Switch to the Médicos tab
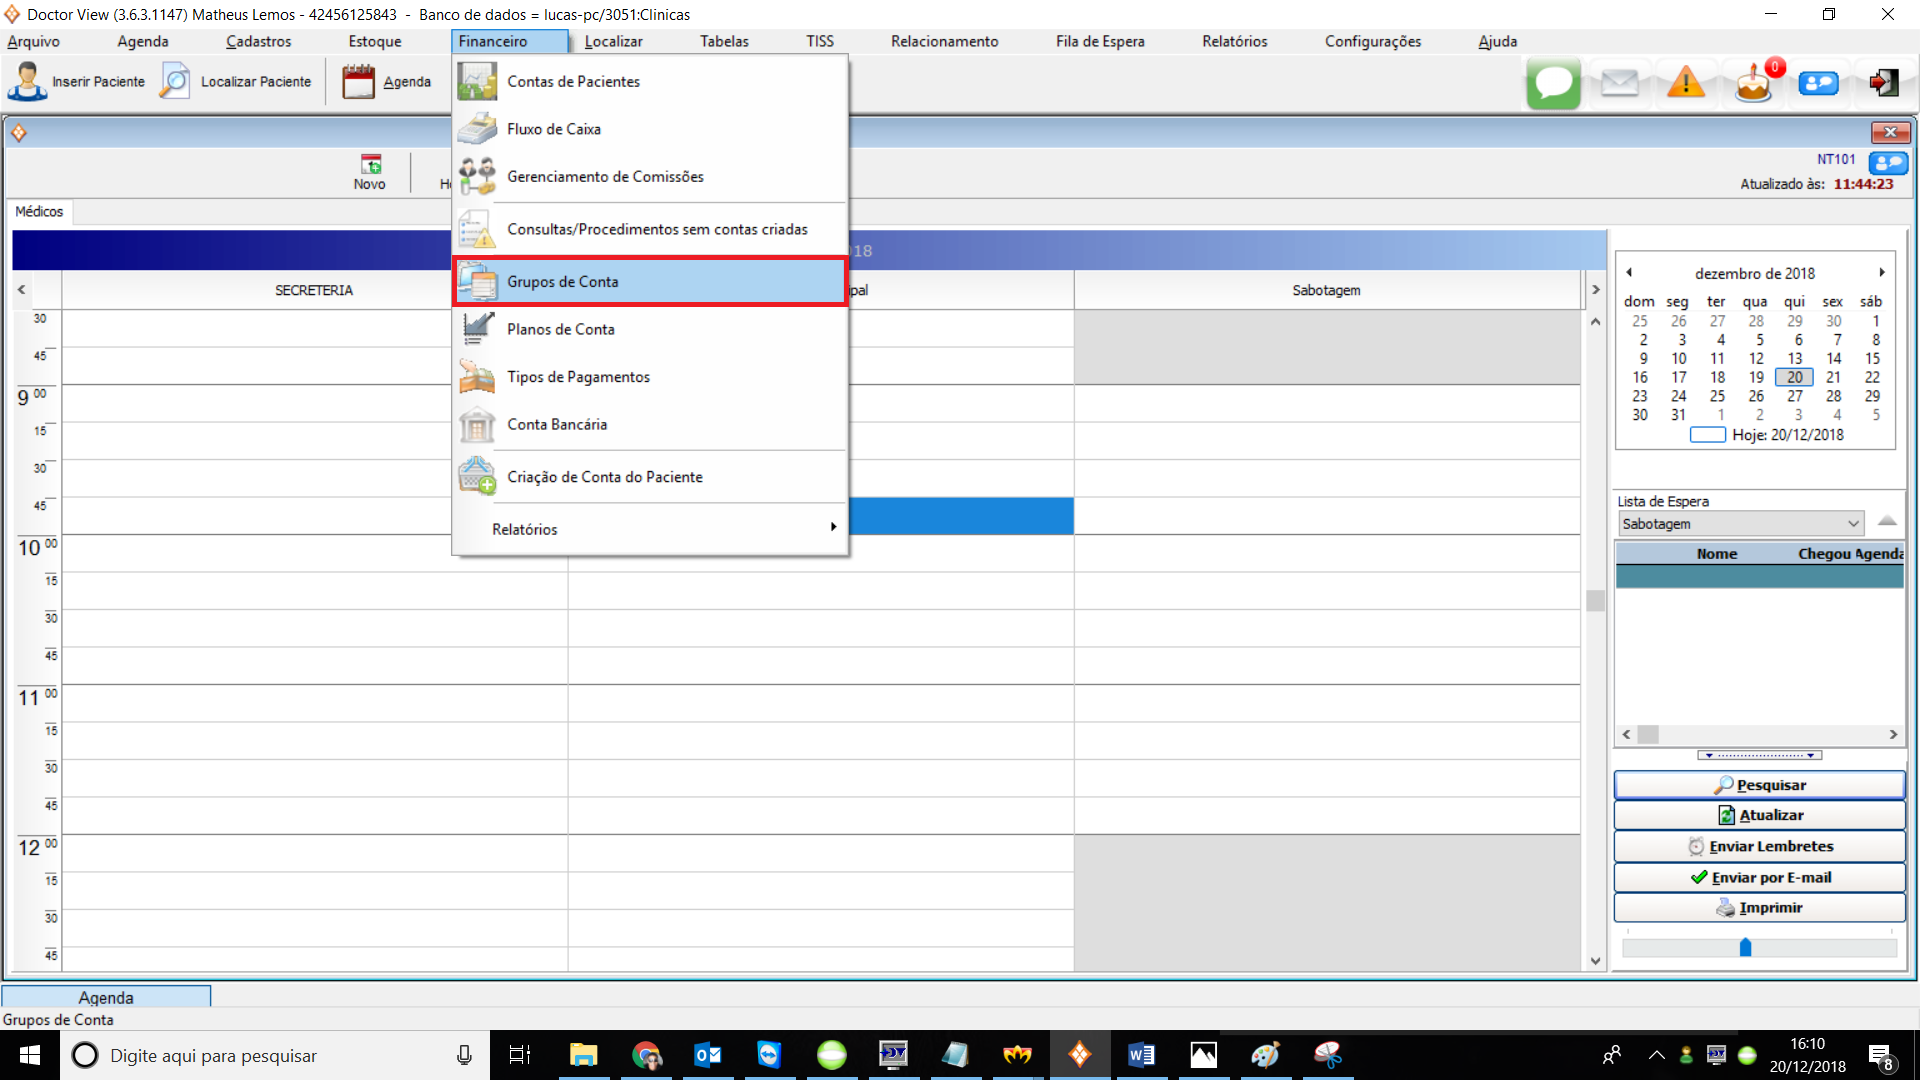This screenshot has height=1080, width=1920. tap(39, 212)
